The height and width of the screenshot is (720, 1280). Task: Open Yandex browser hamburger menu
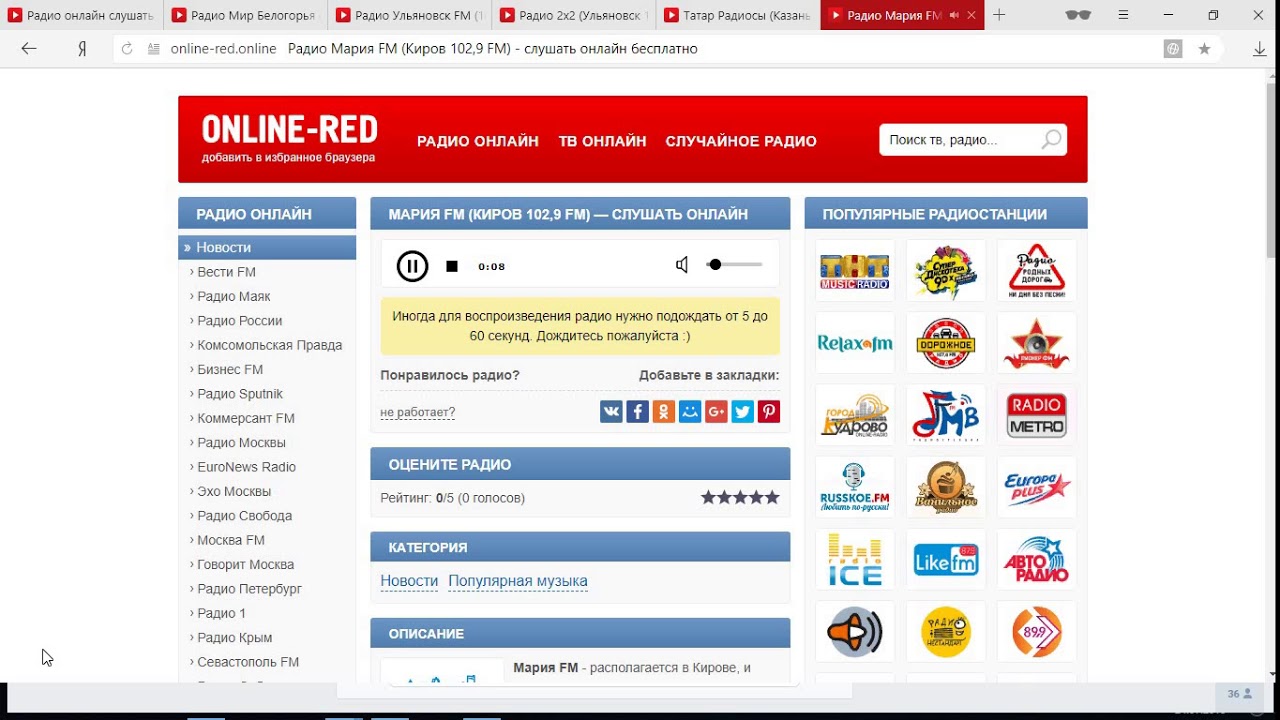pos(1124,15)
